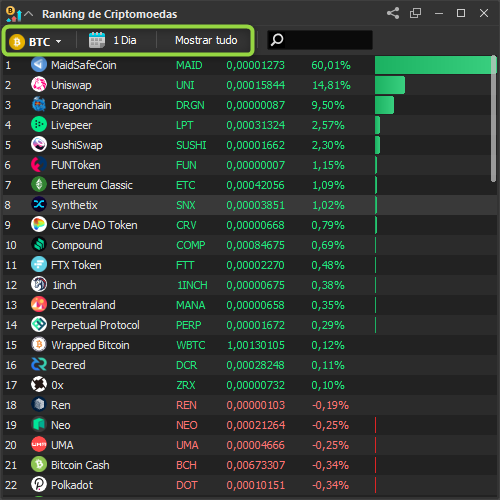Click the Uniswap unicorn icon
Screen dimensions: 500x500
[x=39, y=85]
